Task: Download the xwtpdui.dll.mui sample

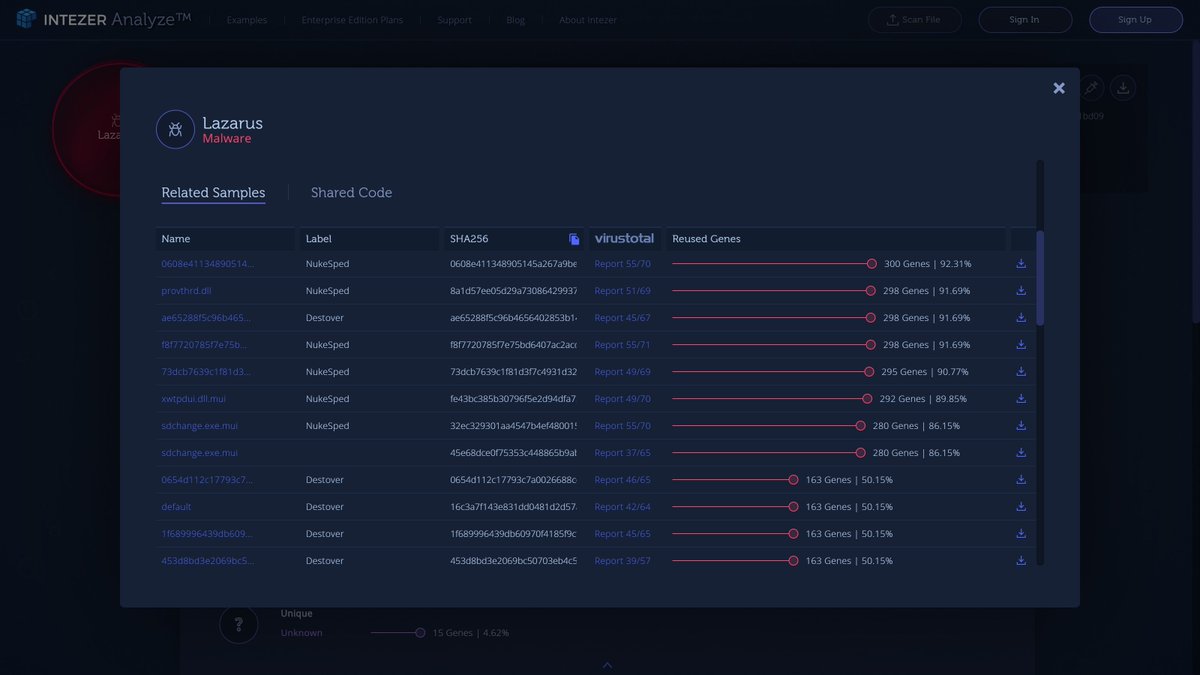Action: (1021, 399)
